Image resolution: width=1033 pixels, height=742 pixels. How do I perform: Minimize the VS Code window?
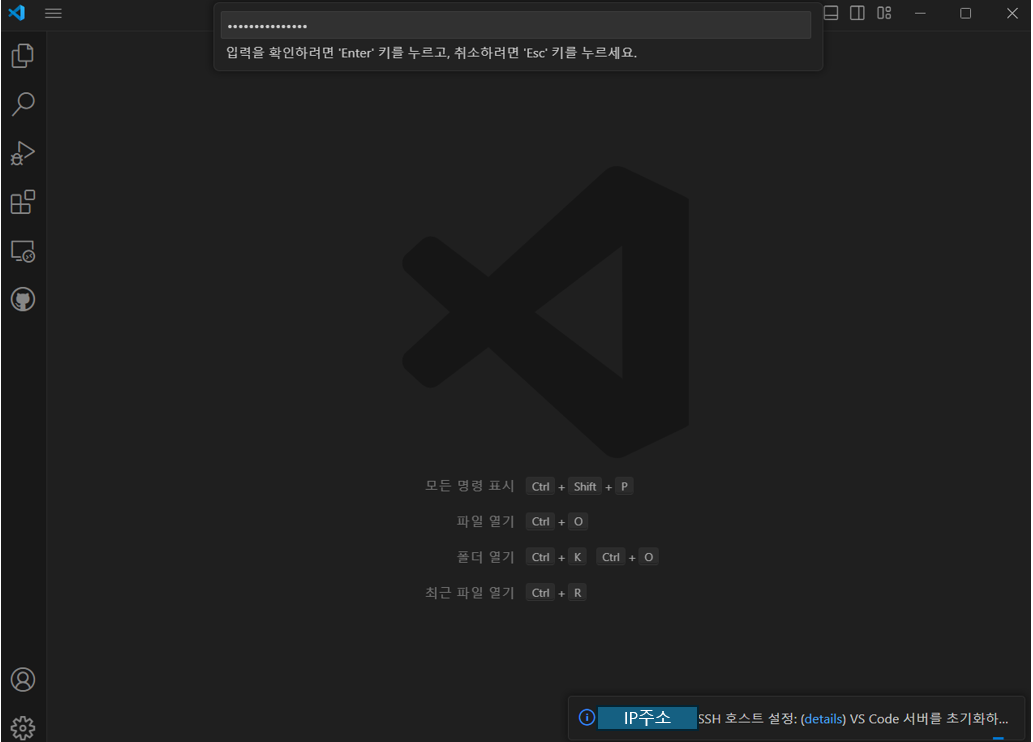click(920, 13)
